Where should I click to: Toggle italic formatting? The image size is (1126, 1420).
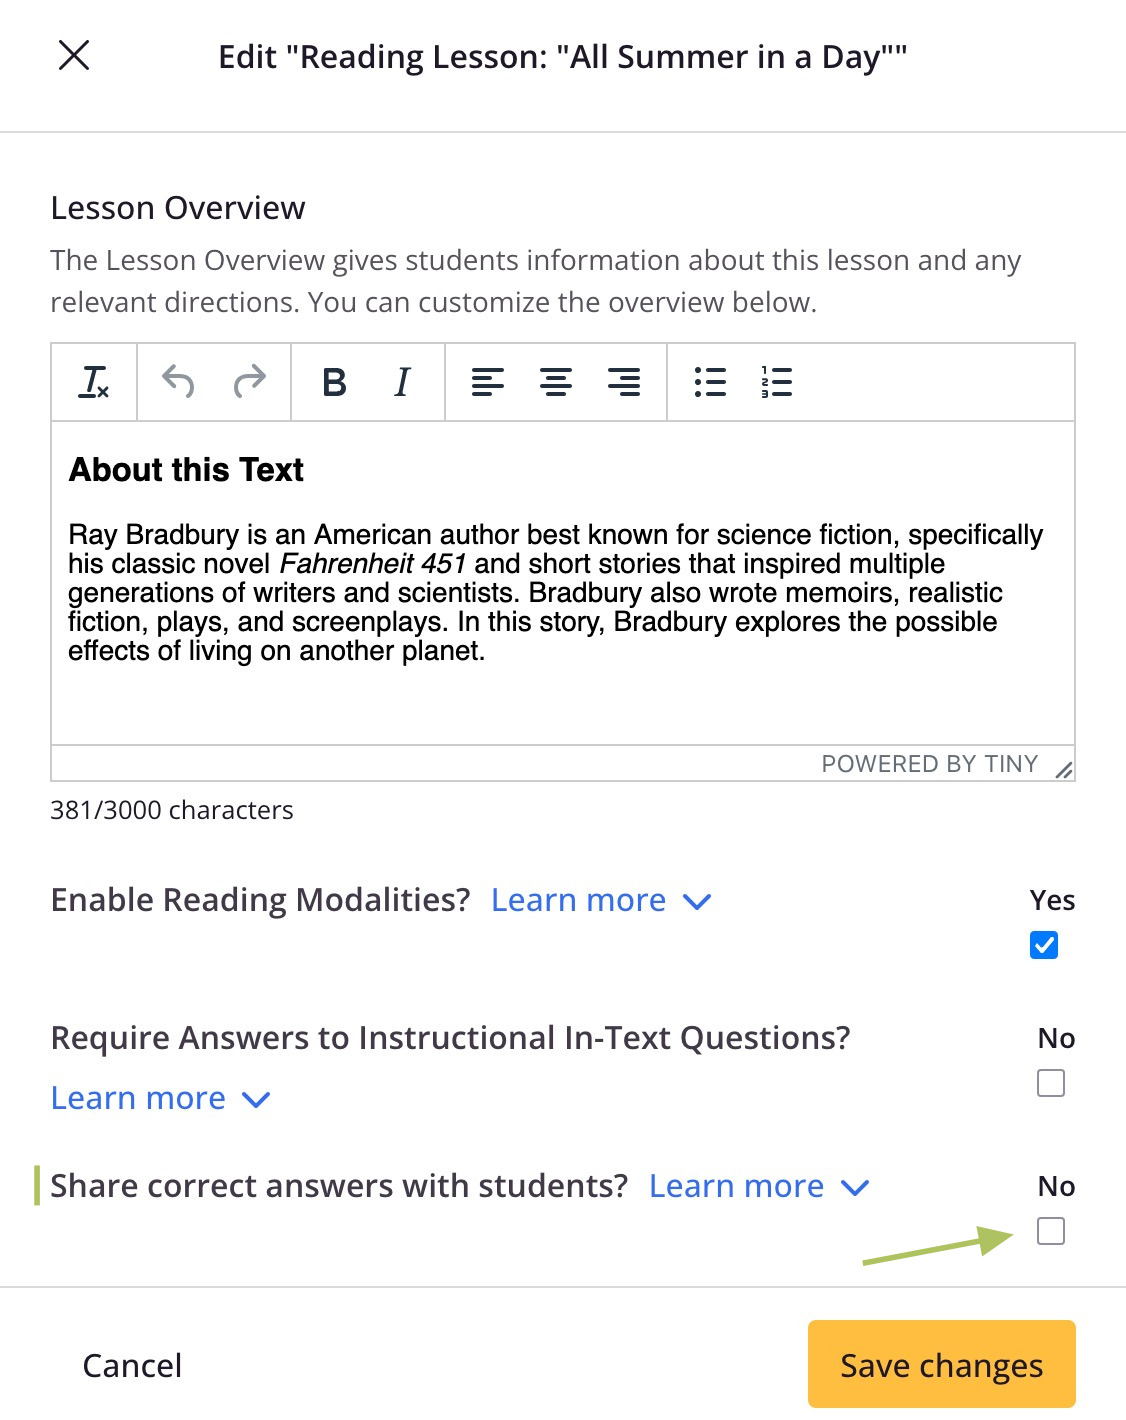402,382
